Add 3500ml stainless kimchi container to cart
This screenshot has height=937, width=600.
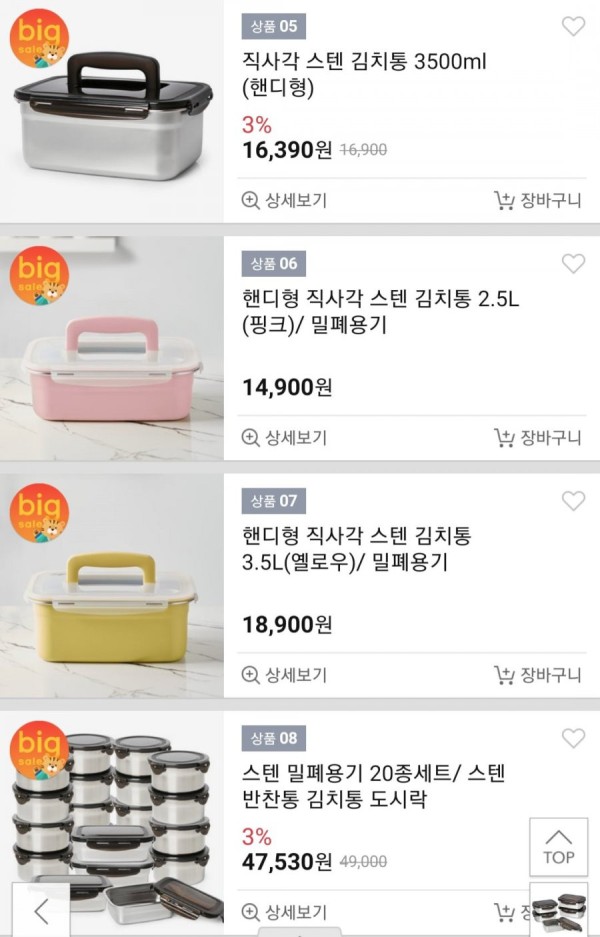click(x=537, y=200)
